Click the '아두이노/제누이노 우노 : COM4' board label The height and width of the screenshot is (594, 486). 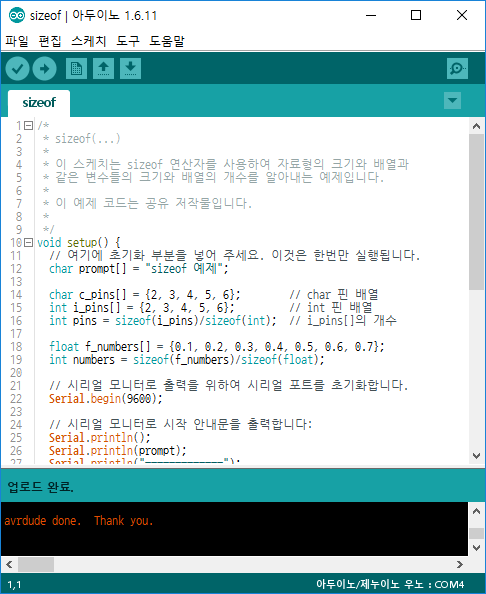click(390, 584)
